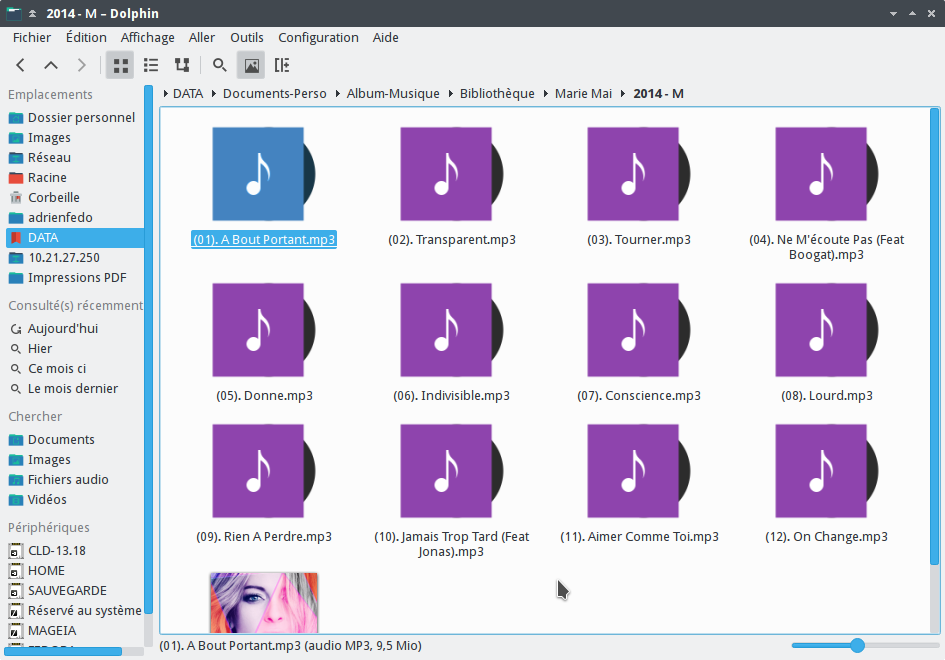Open the Corbeille trash place

click(x=75, y=197)
